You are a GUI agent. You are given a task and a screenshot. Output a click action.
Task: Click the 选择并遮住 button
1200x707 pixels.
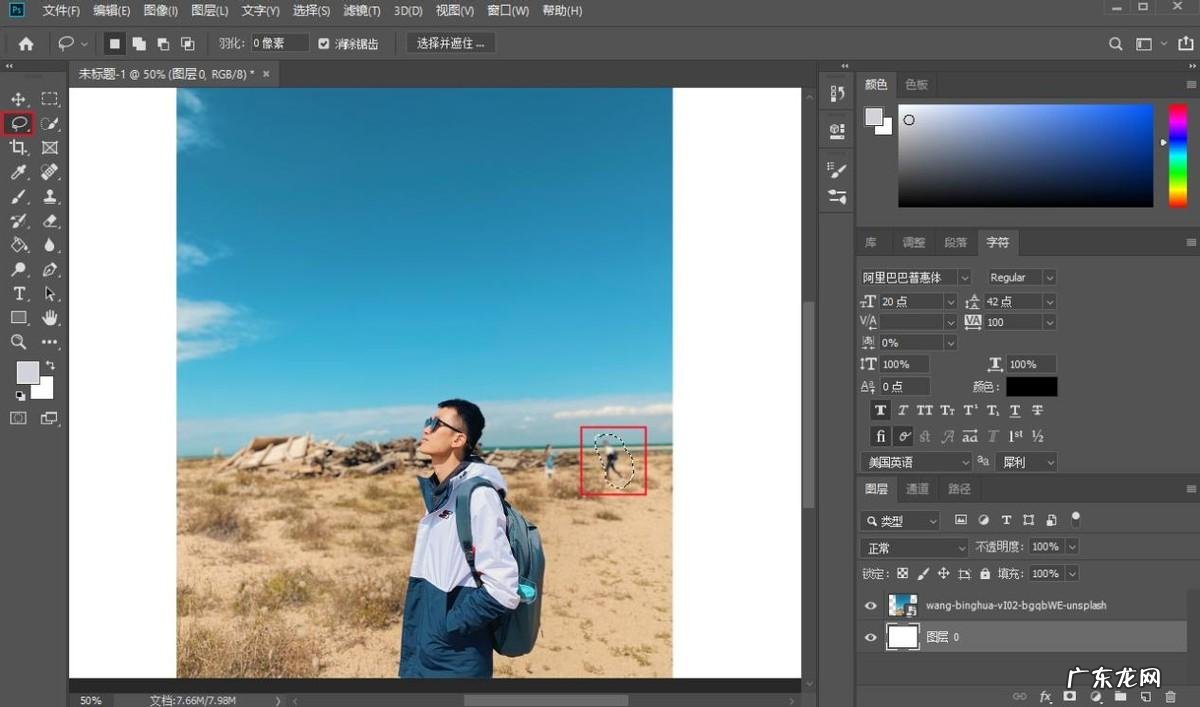450,44
